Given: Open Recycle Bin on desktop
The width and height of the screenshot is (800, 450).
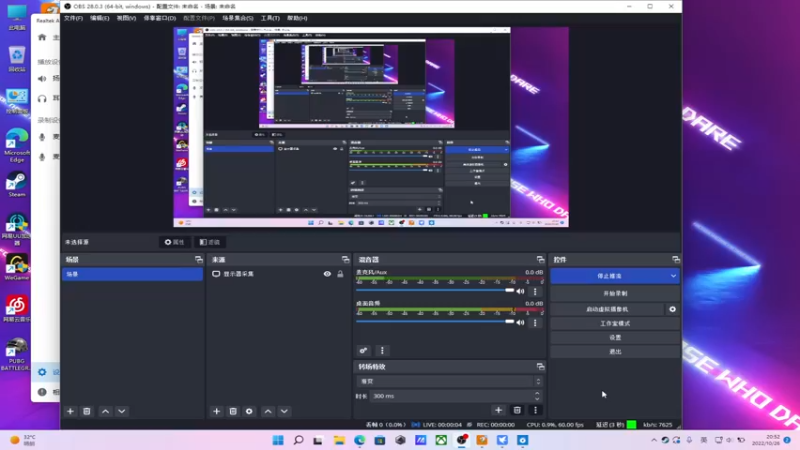Looking at the screenshot, I should pos(16,60).
